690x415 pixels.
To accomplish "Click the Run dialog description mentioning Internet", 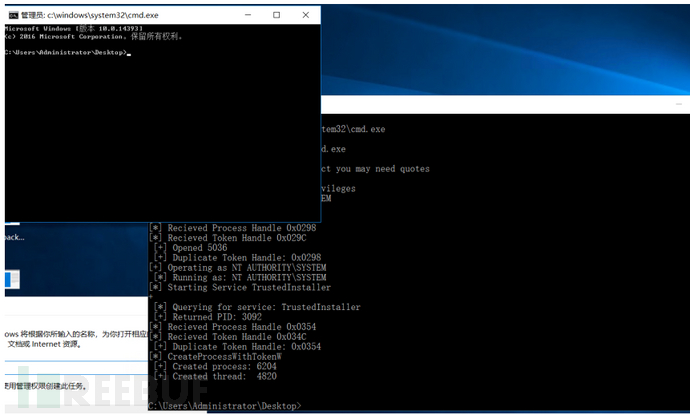I will (x=60, y=342).
